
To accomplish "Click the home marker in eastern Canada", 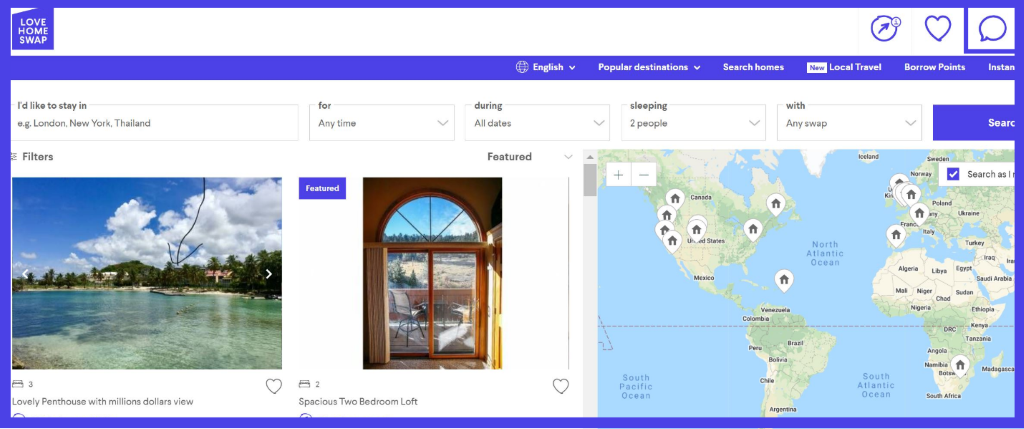I will point(775,204).
